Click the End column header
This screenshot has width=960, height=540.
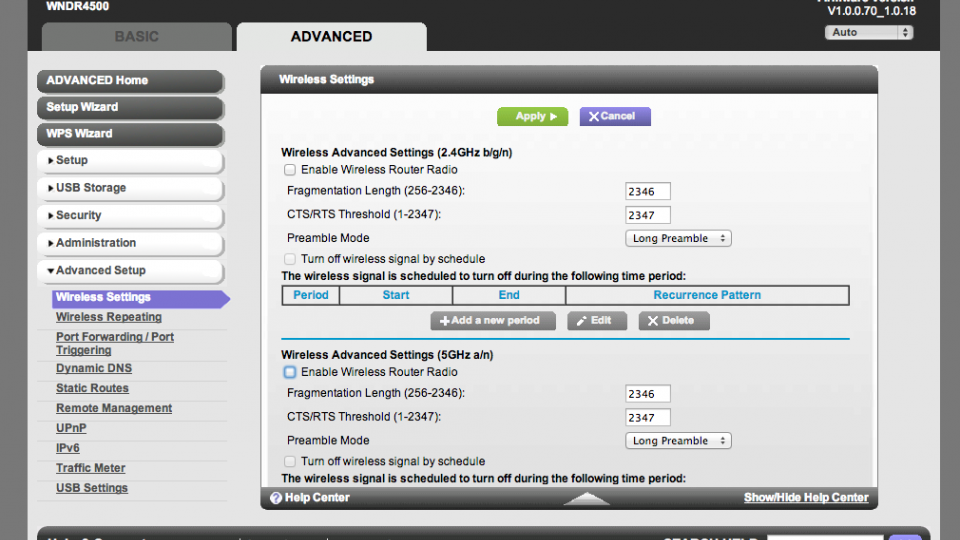(x=509, y=295)
